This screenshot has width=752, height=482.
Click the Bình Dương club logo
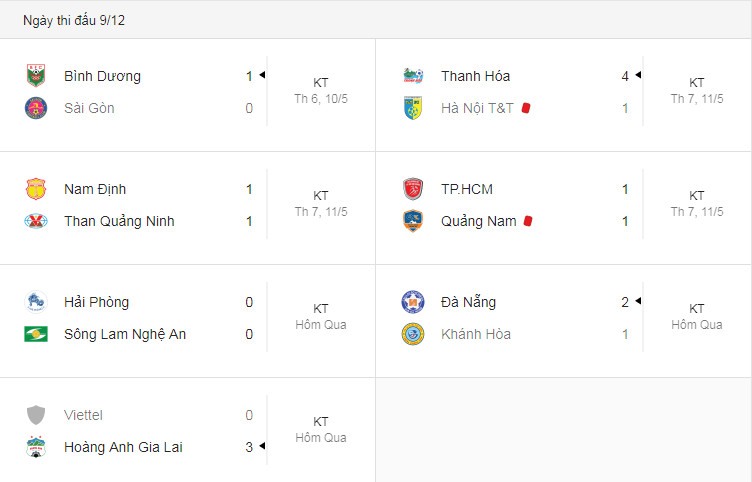(36, 76)
